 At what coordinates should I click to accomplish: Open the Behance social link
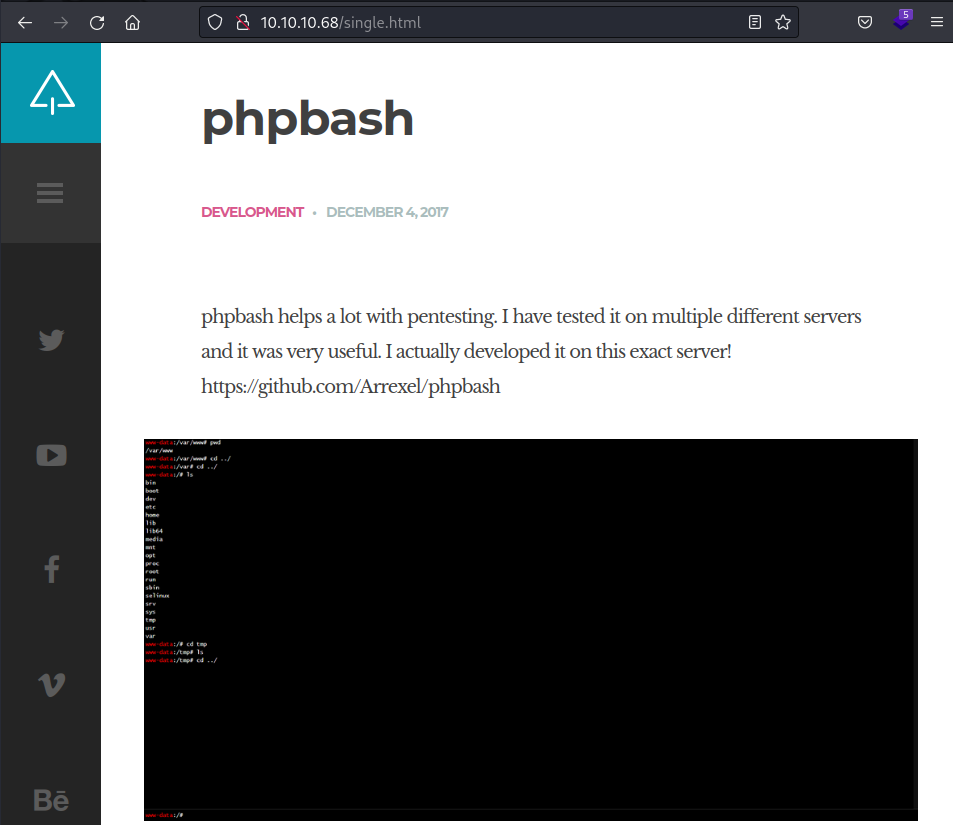tap(51, 800)
